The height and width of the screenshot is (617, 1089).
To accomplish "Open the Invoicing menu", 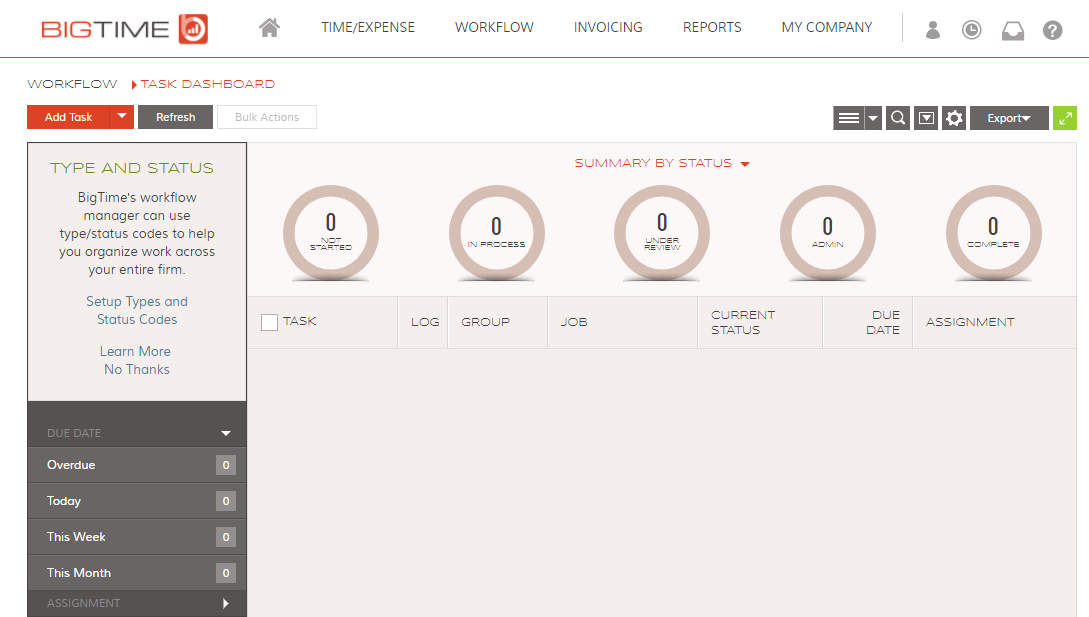I will coord(608,28).
